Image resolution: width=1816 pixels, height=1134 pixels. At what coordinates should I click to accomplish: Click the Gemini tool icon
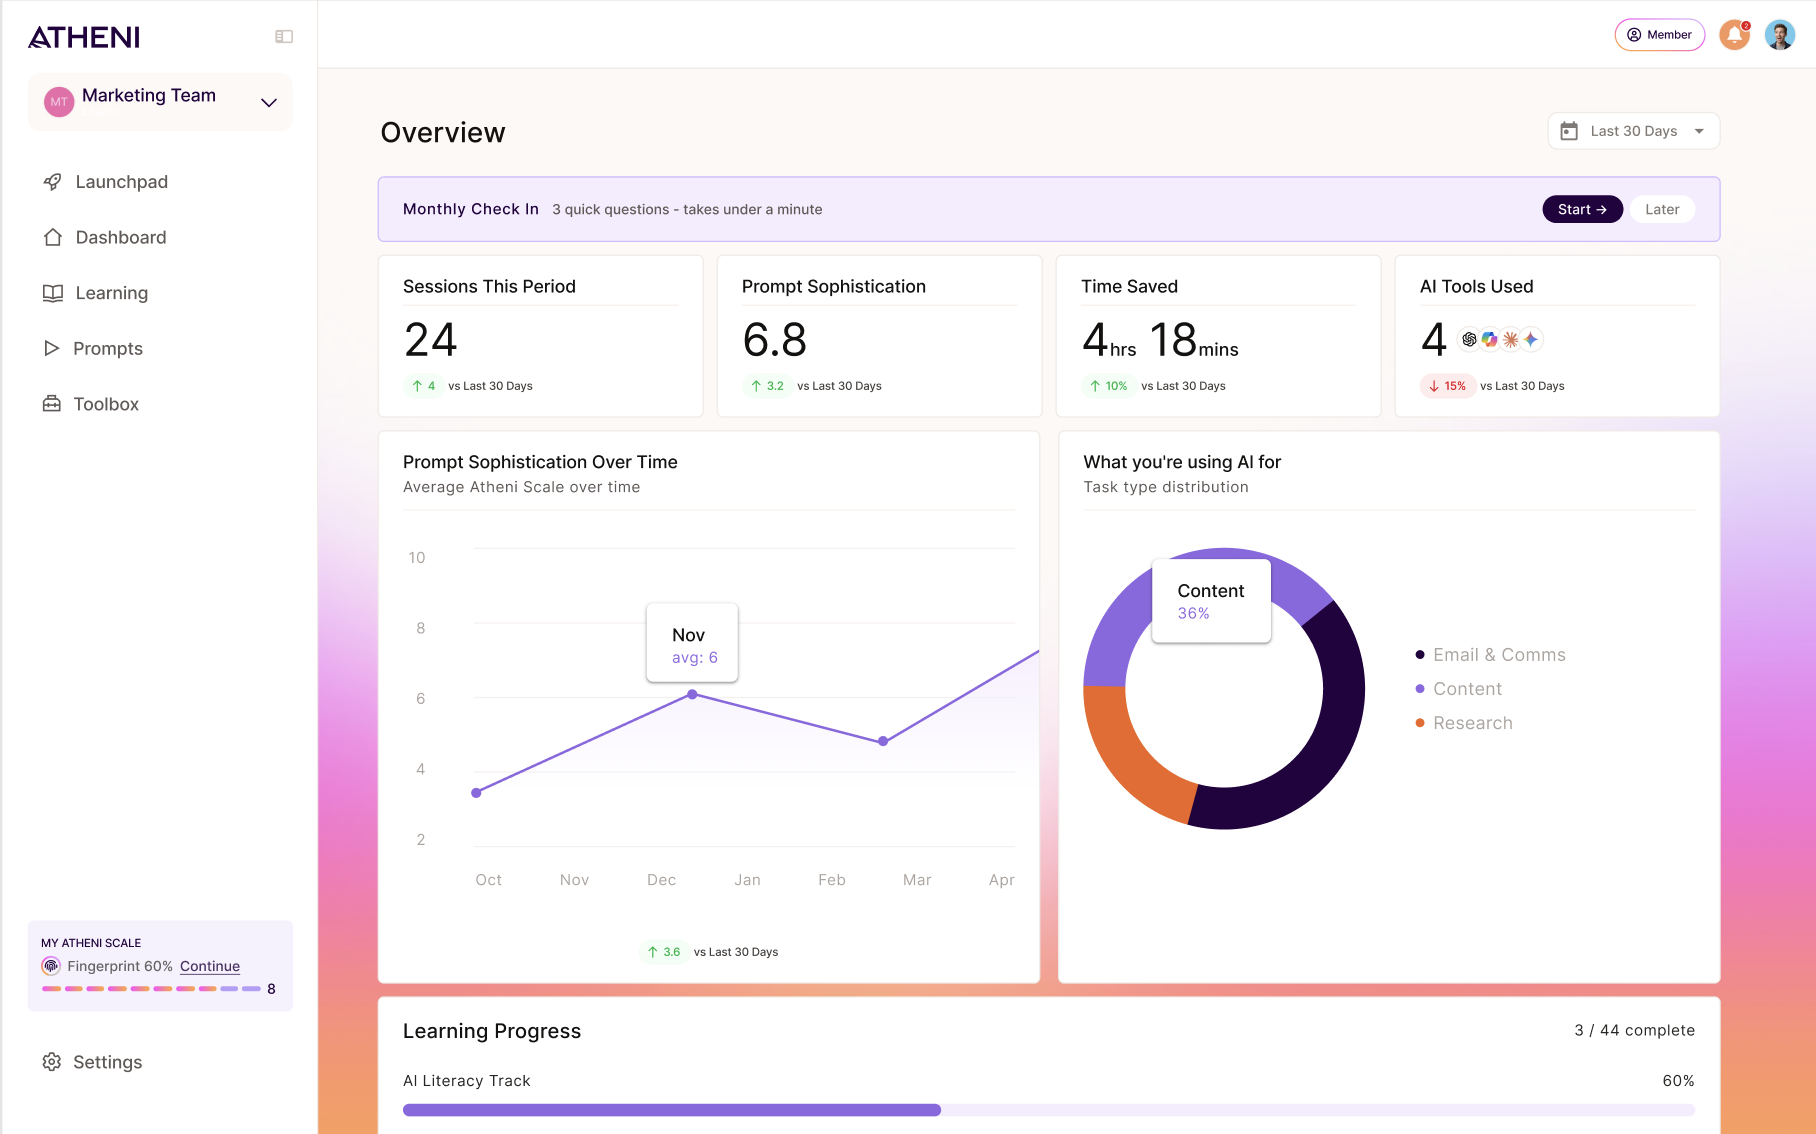[1531, 340]
